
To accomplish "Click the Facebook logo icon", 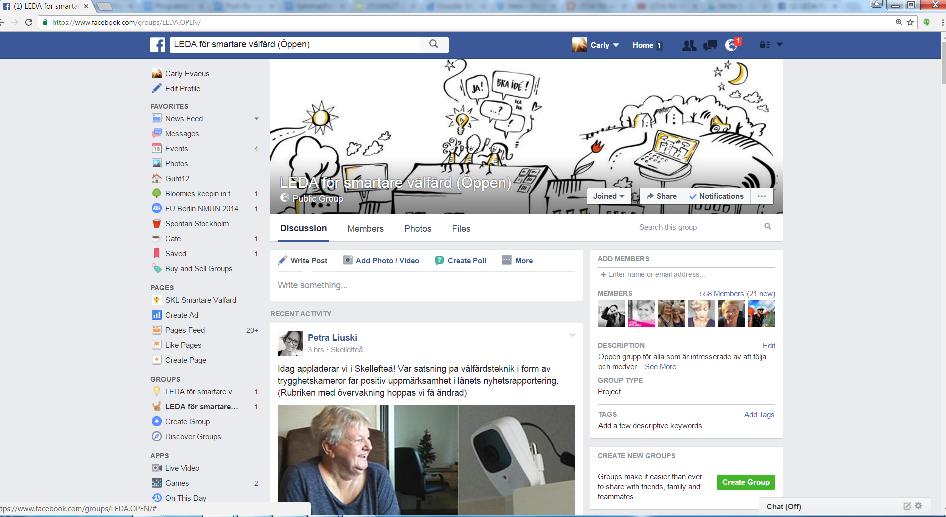I will [157, 45].
